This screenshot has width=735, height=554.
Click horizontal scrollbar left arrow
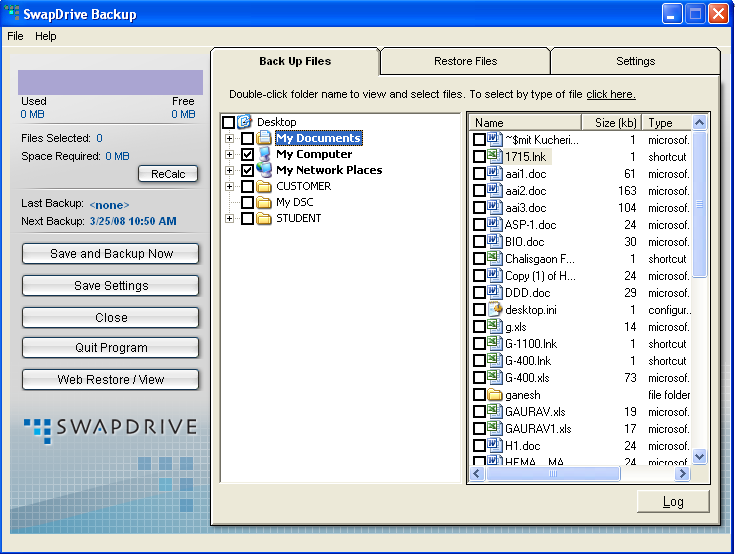pyautogui.click(x=477, y=473)
